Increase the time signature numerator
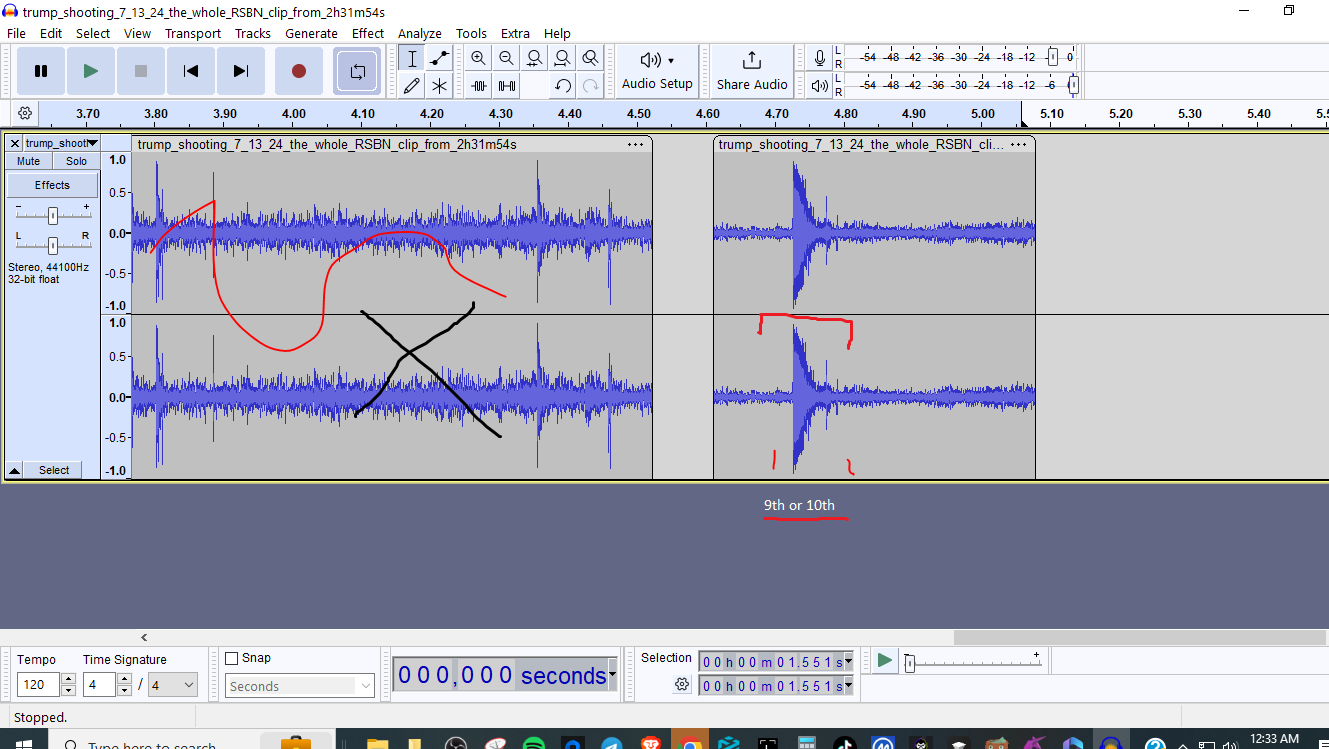Image resolution: width=1329 pixels, height=749 pixels. coord(124,680)
